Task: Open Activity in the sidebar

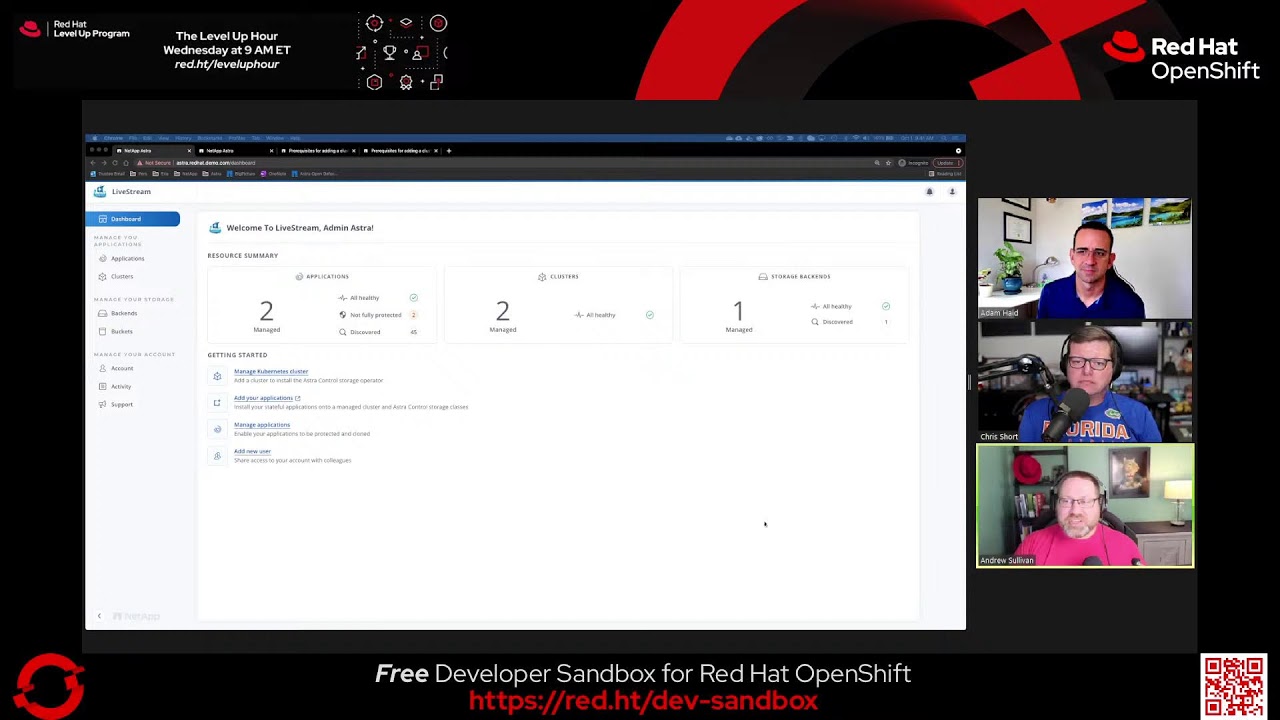Action: 121,386
